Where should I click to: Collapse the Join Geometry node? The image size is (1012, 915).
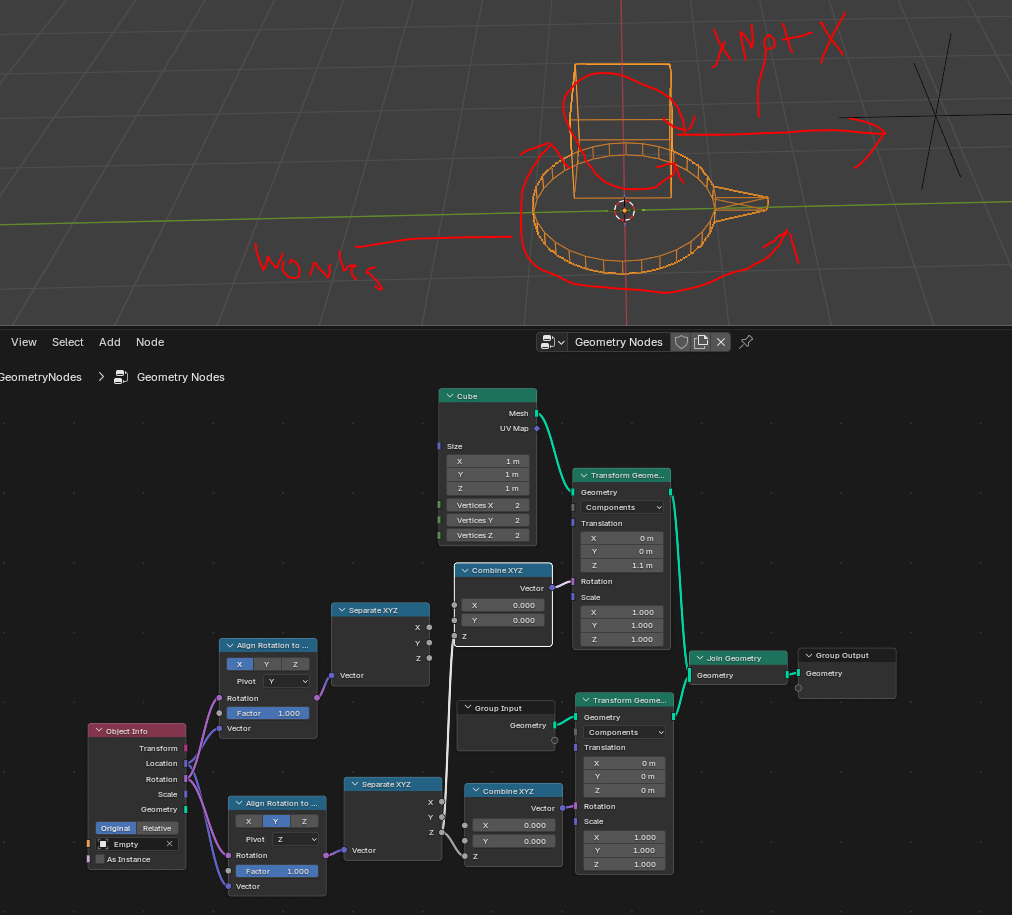700,658
